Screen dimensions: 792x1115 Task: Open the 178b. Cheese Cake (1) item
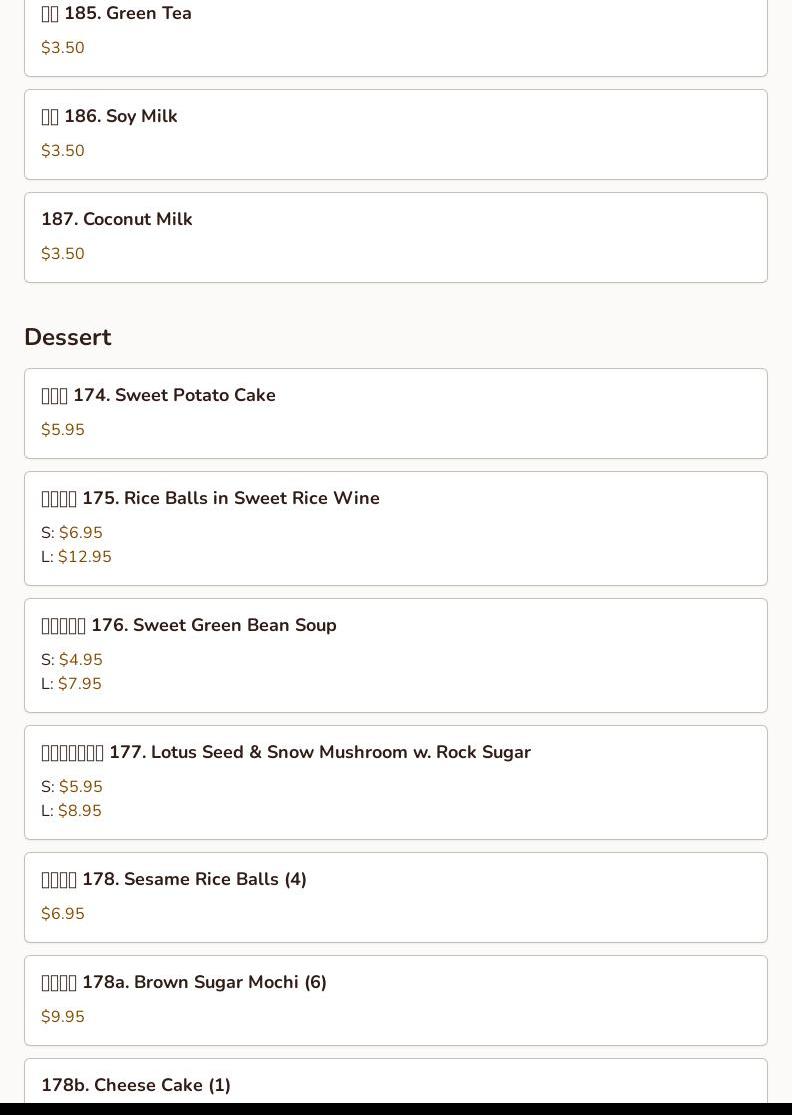tap(136, 1085)
